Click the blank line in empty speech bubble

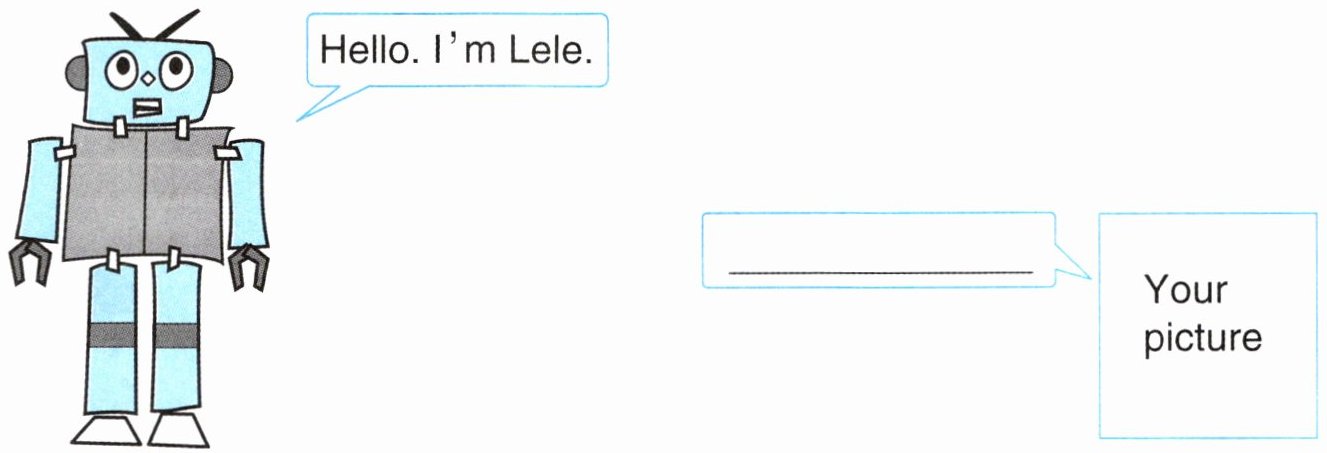(880, 270)
